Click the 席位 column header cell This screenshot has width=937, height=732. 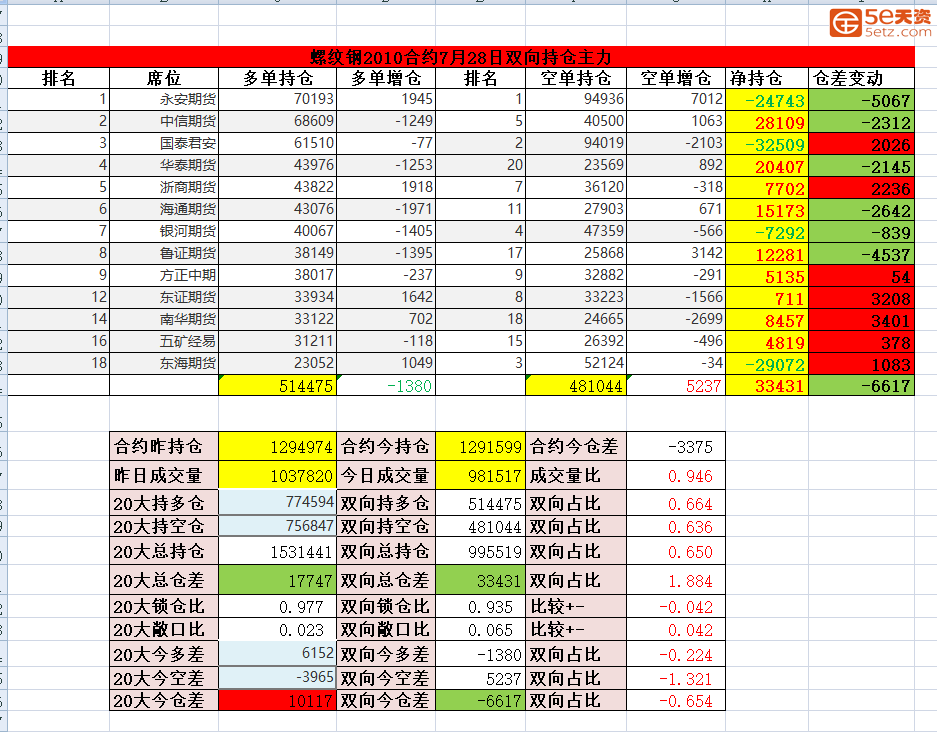point(164,78)
